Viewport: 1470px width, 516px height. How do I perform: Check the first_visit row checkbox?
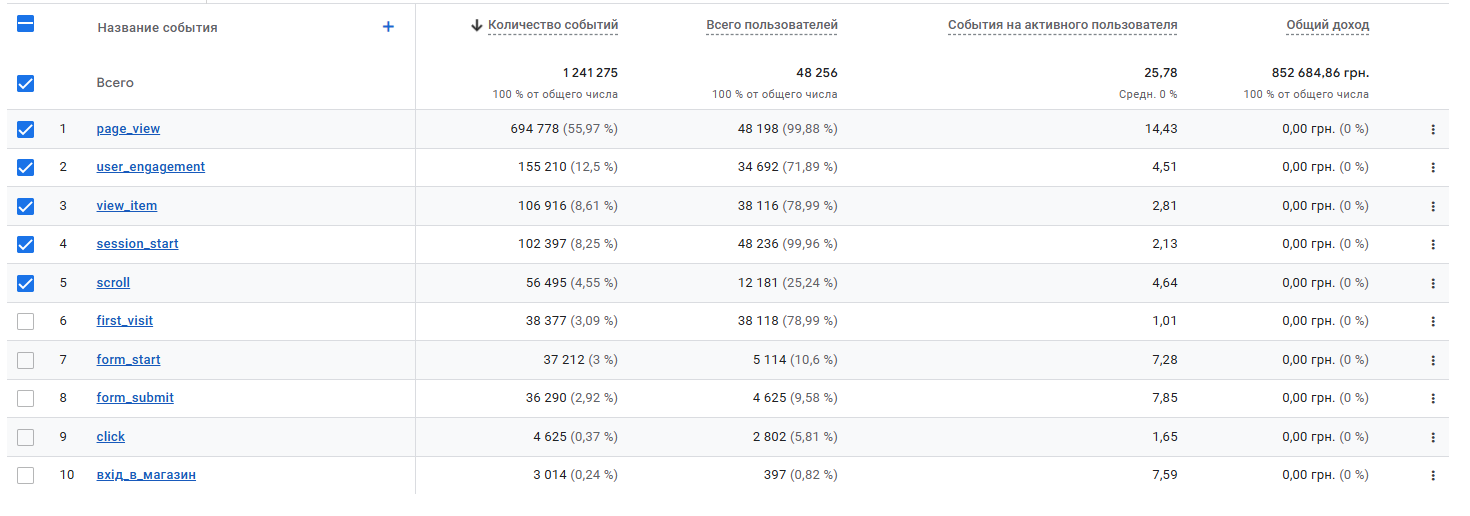(26, 321)
